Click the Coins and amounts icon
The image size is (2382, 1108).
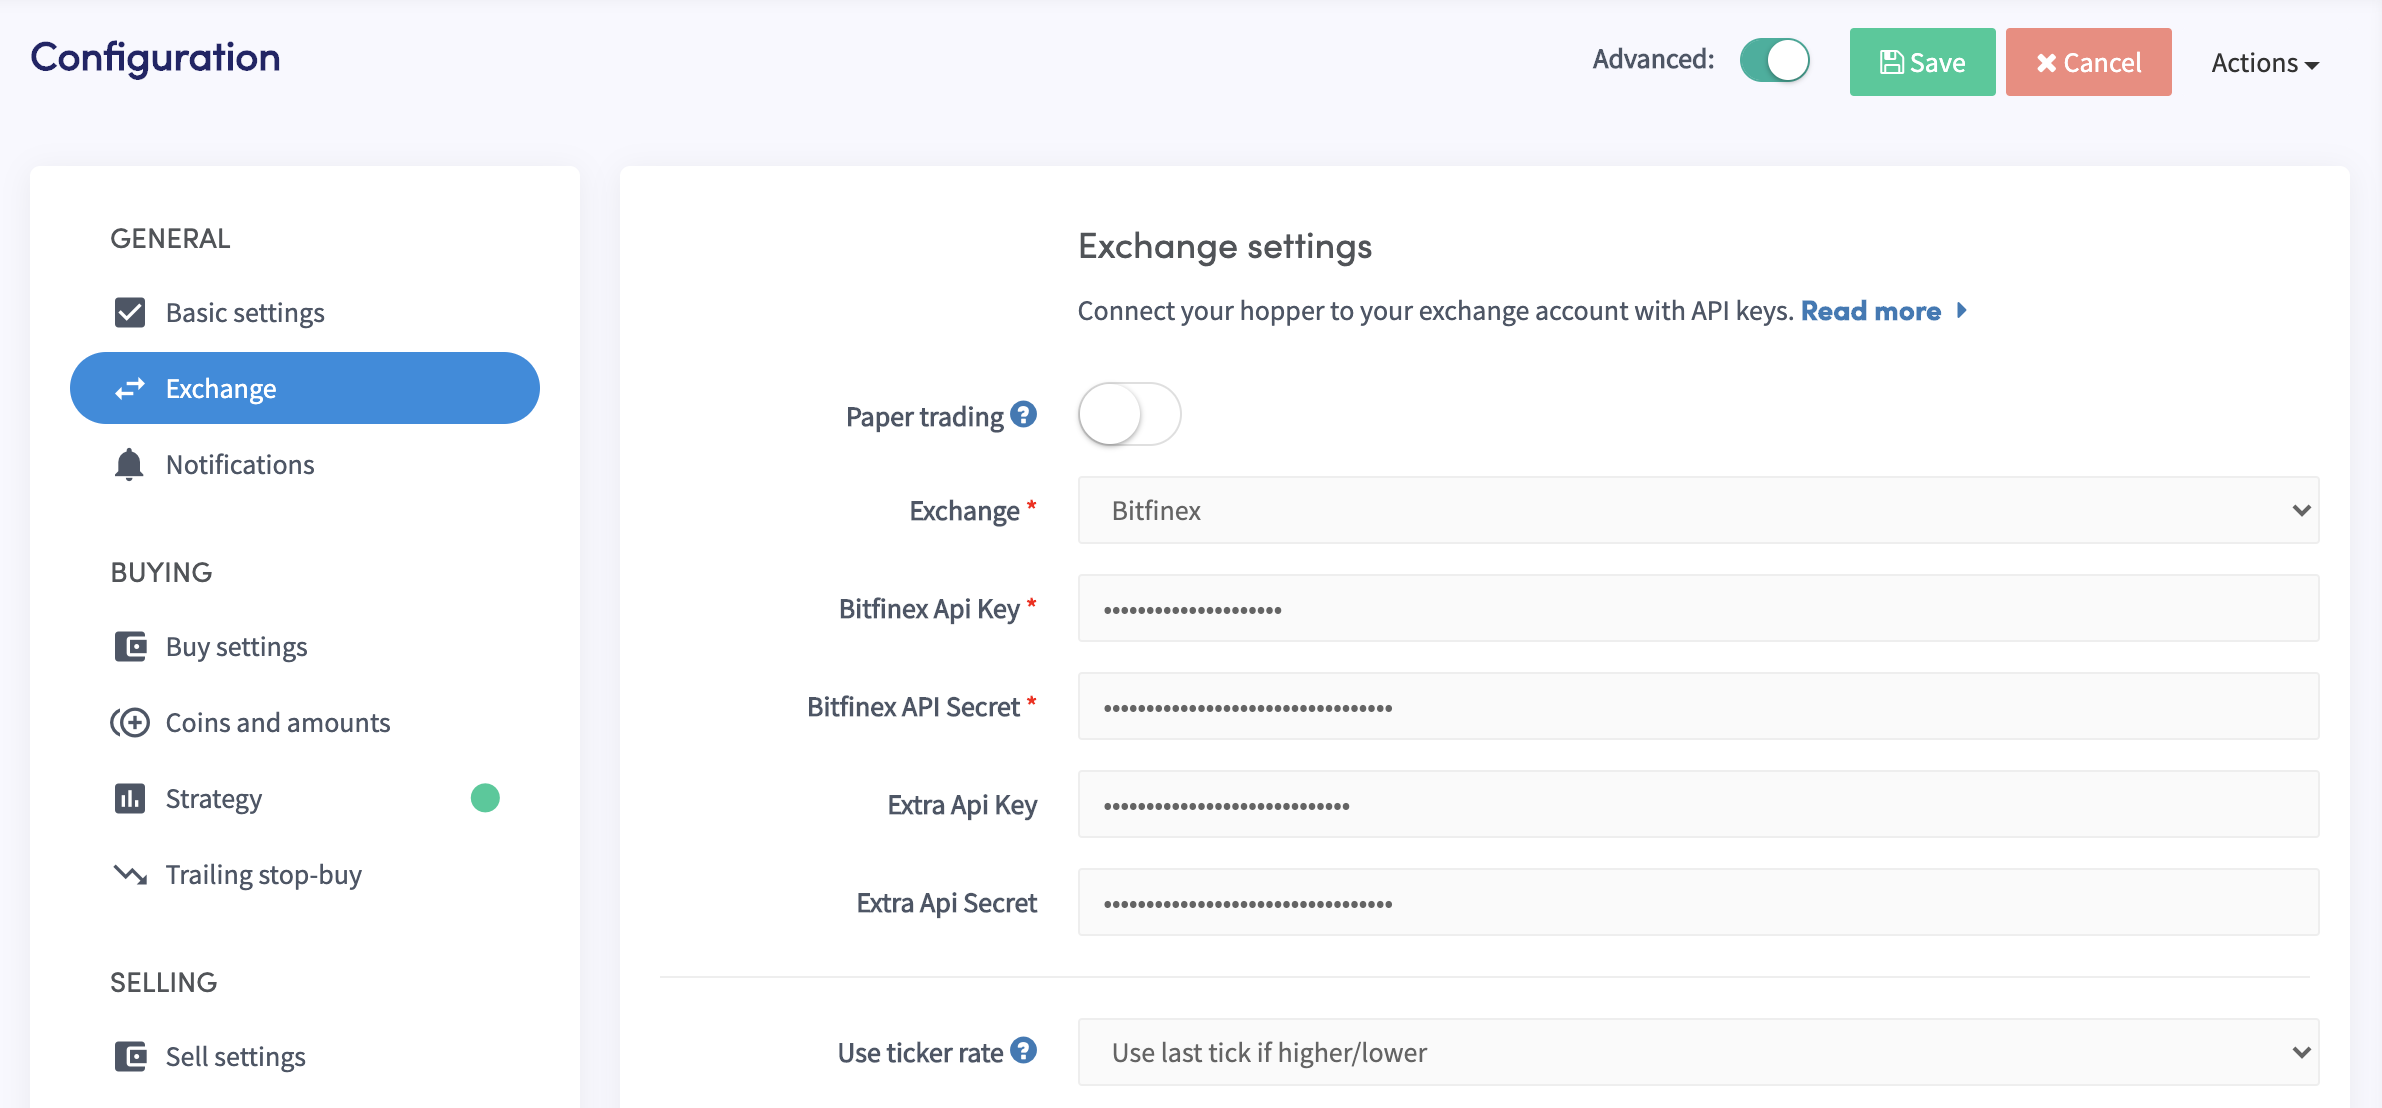pos(128,722)
